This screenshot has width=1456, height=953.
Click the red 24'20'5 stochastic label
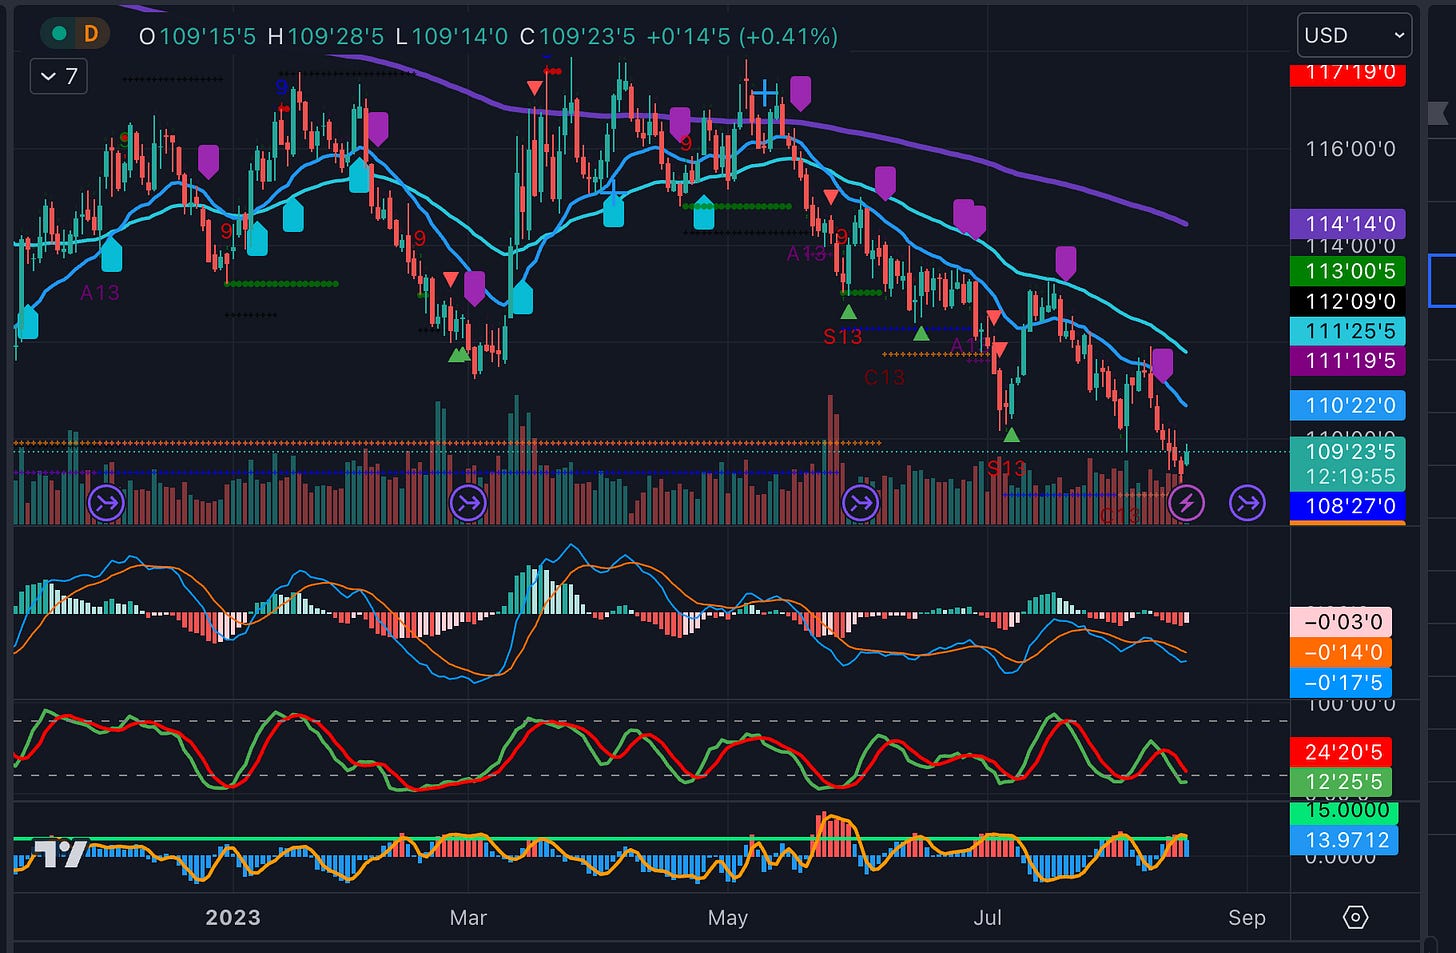(x=1341, y=752)
